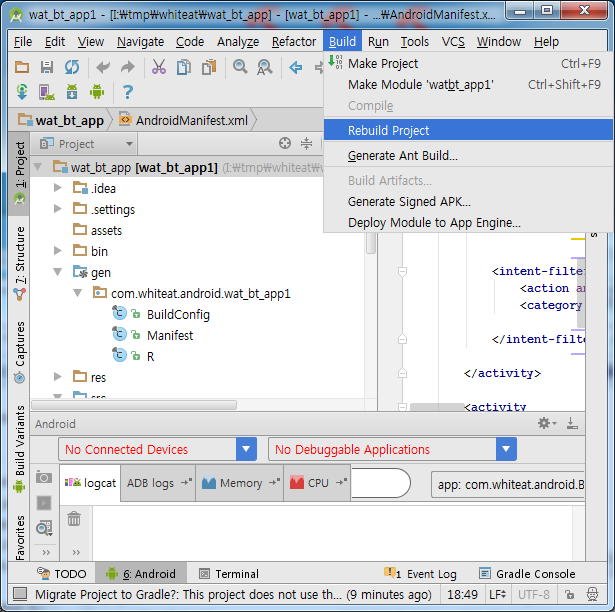Click the Help question mark icon
The height and width of the screenshot is (612, 615).
tap(127, 92)
